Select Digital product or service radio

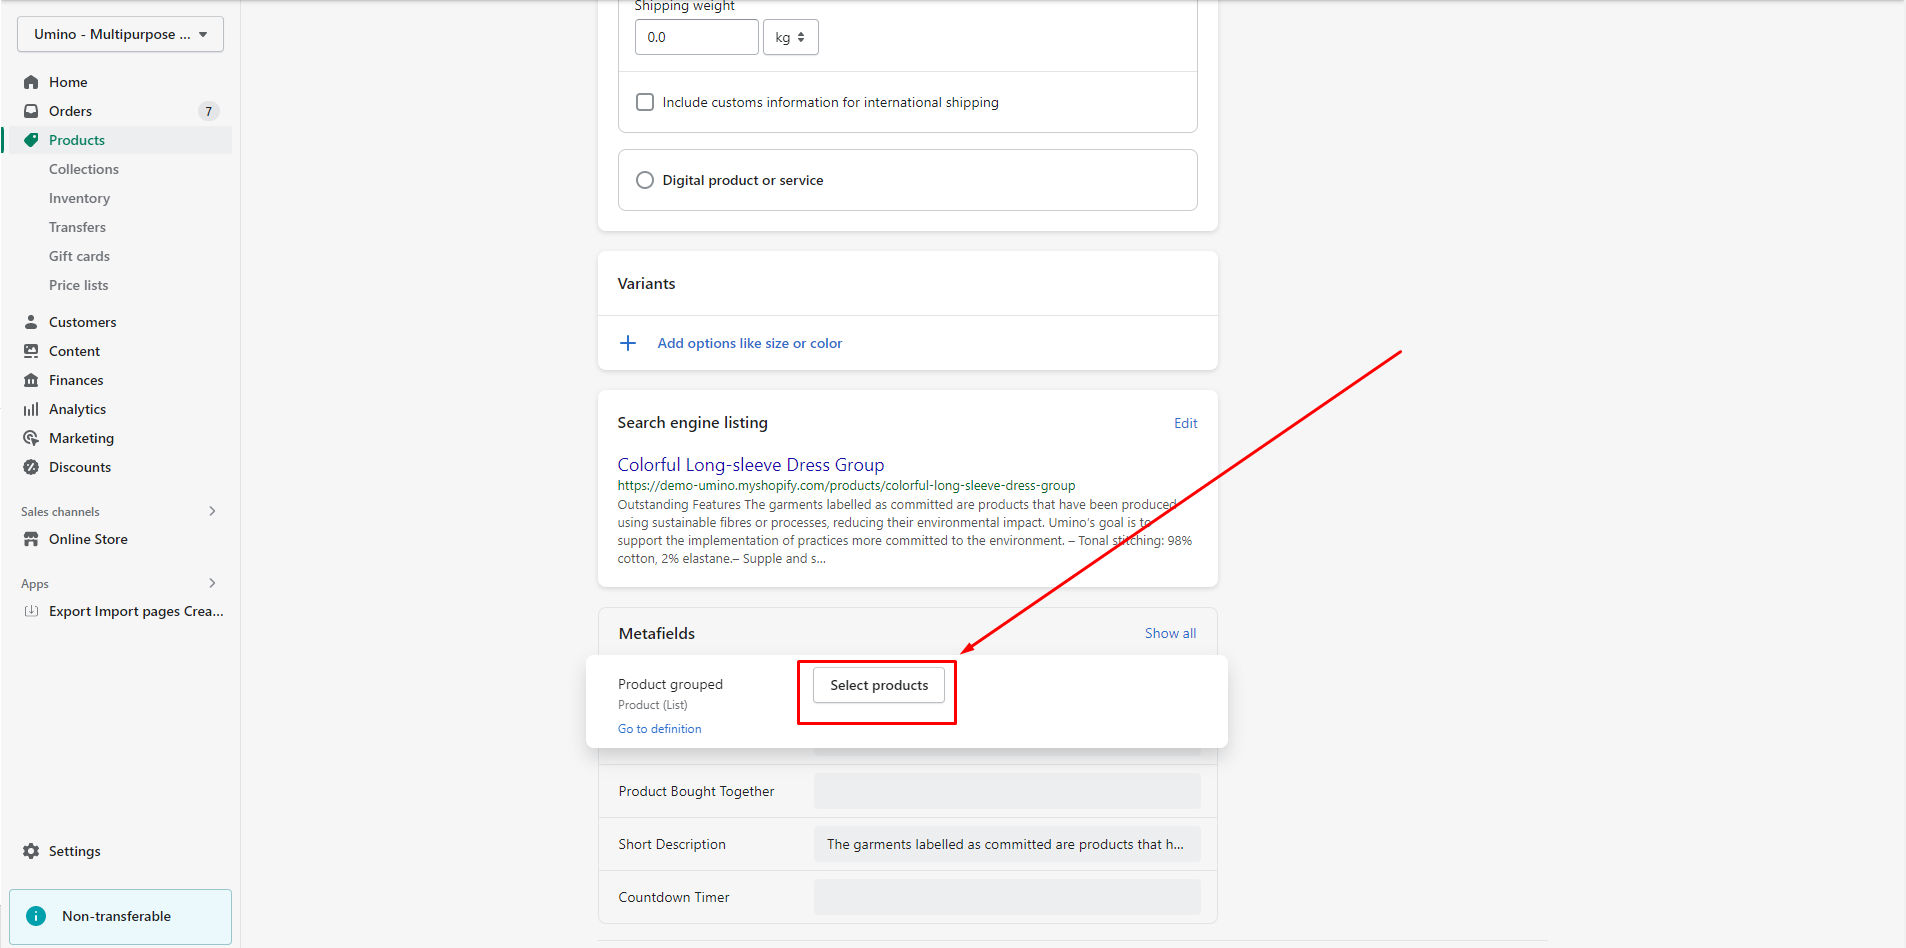click(645, 180)
